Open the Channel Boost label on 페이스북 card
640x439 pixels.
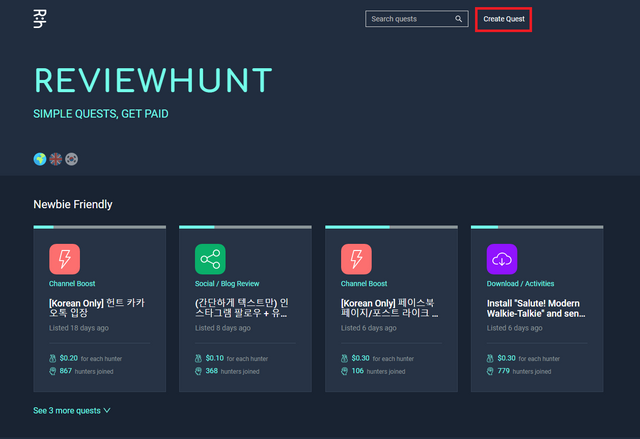(x=364, y=284)
